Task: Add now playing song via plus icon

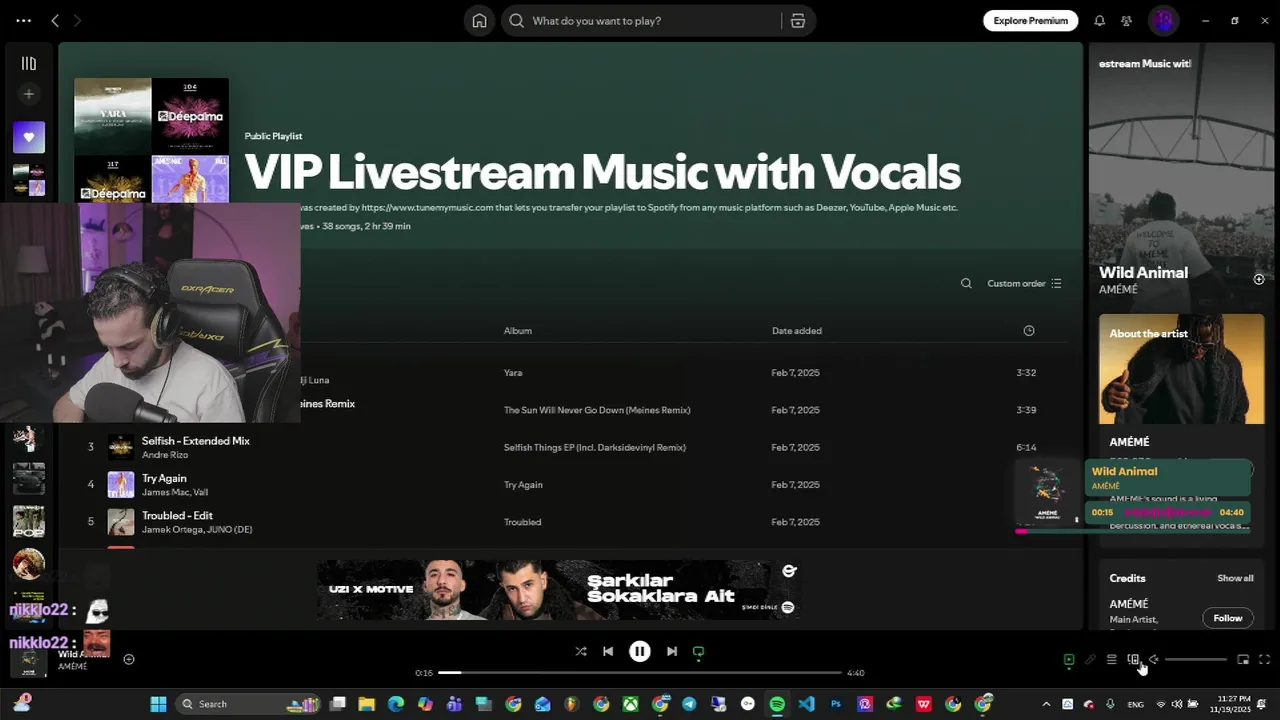Action: coord(129,659)
